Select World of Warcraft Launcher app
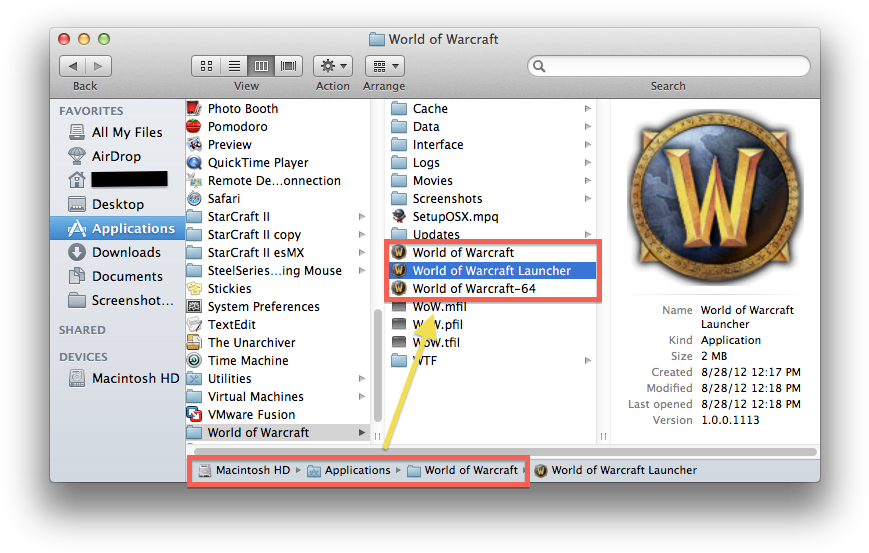The height and width of the screenshot is (553, 869). 492,270
